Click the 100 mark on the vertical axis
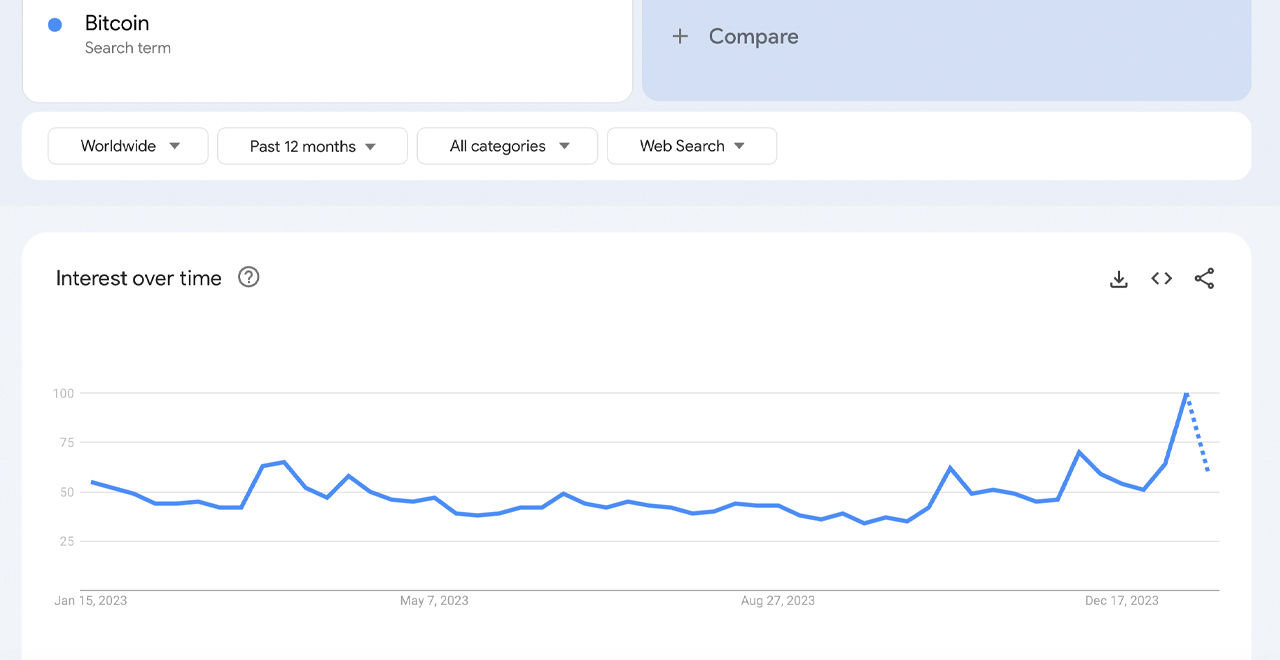Viewport: 1280px width, 660px height. (62, 393)
